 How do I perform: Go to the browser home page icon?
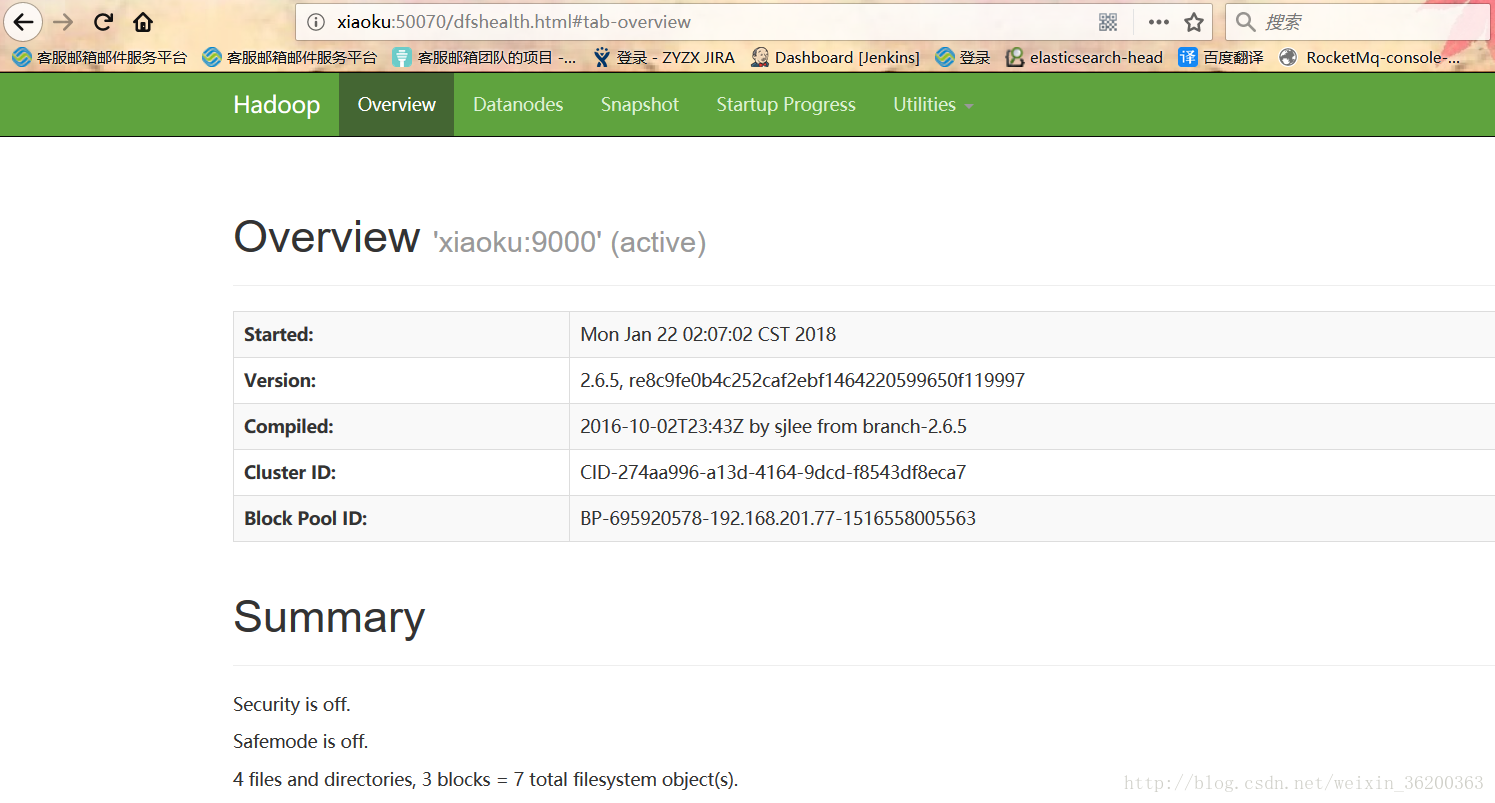(143, 21)
